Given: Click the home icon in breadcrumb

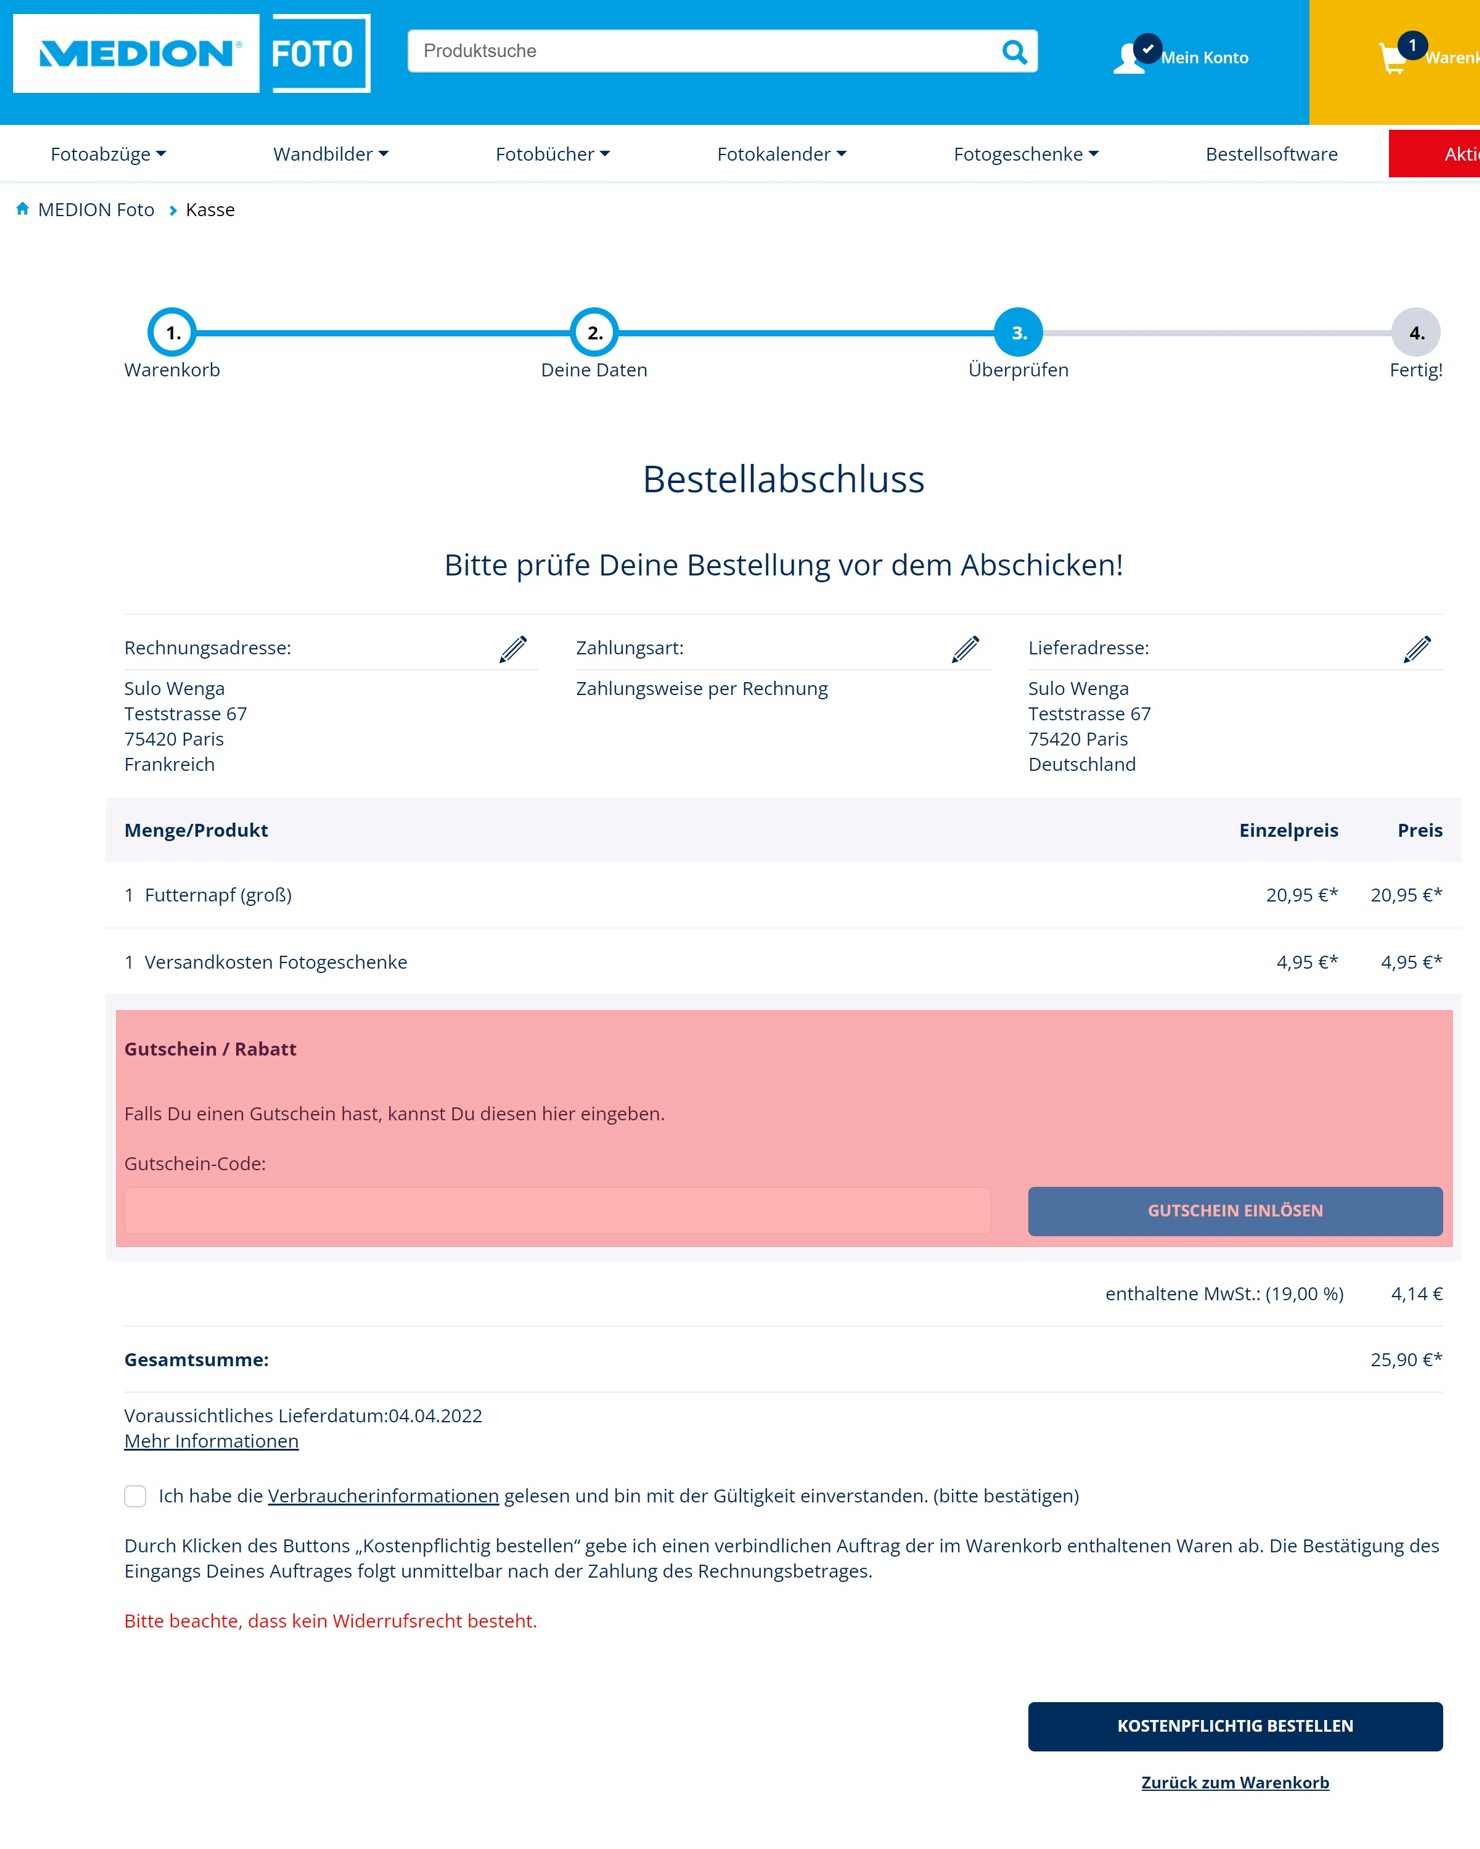Looking at the screenshot, I should tap(22, 209).
